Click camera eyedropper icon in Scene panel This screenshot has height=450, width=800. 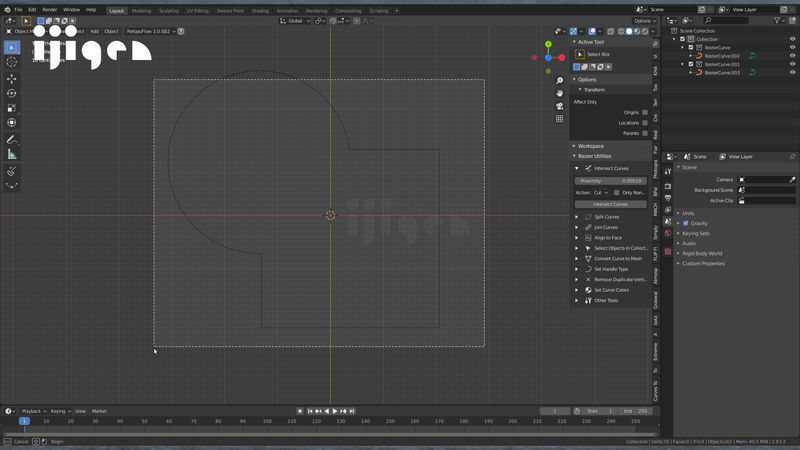pyautogui.click(x=792, y=180)
